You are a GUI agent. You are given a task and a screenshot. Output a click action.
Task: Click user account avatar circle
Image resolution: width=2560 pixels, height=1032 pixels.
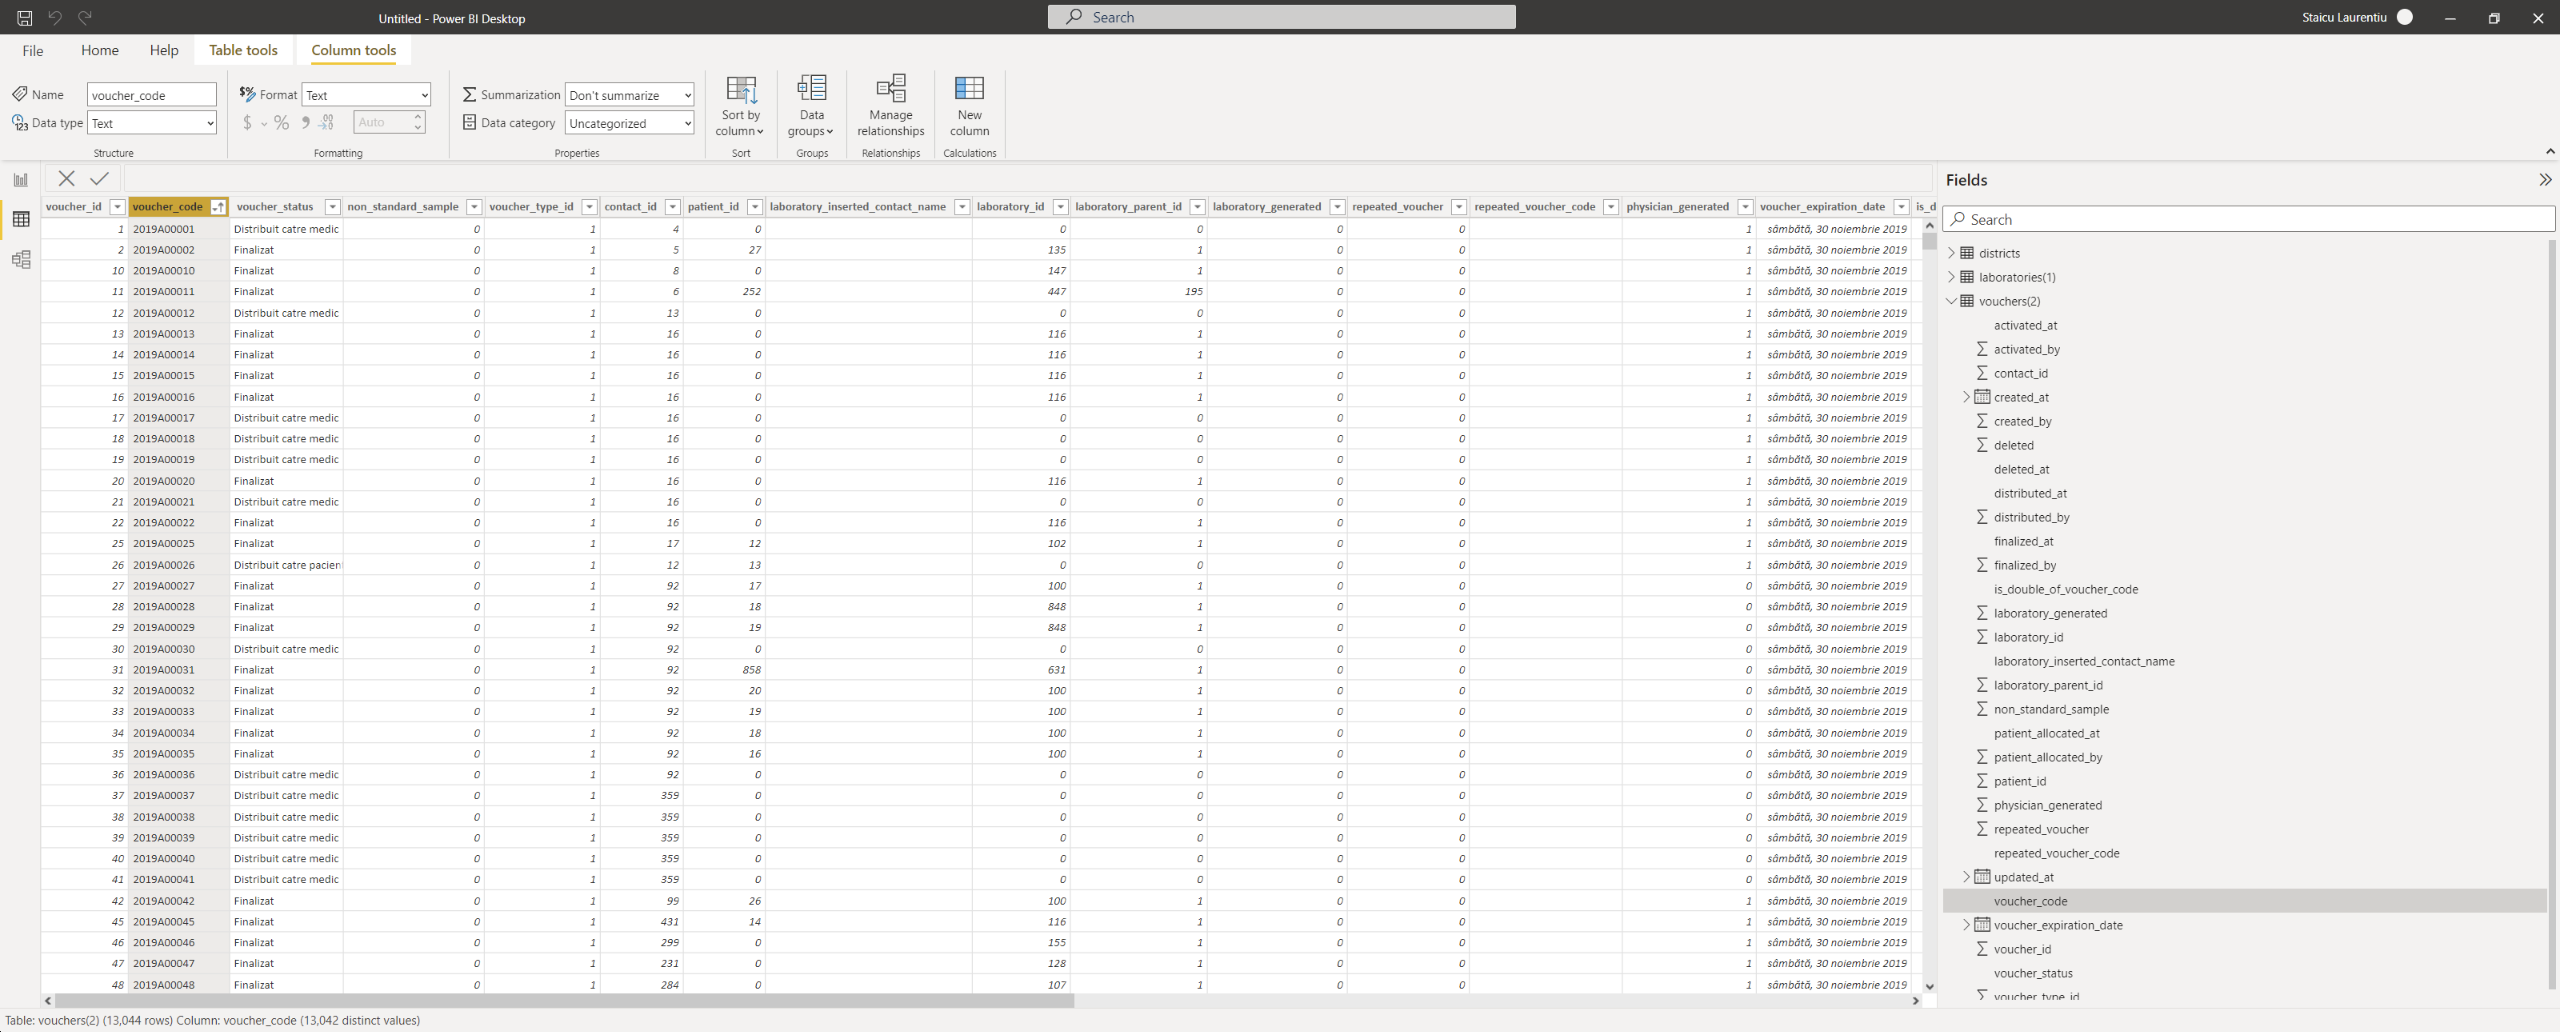tap(2405, 17)
